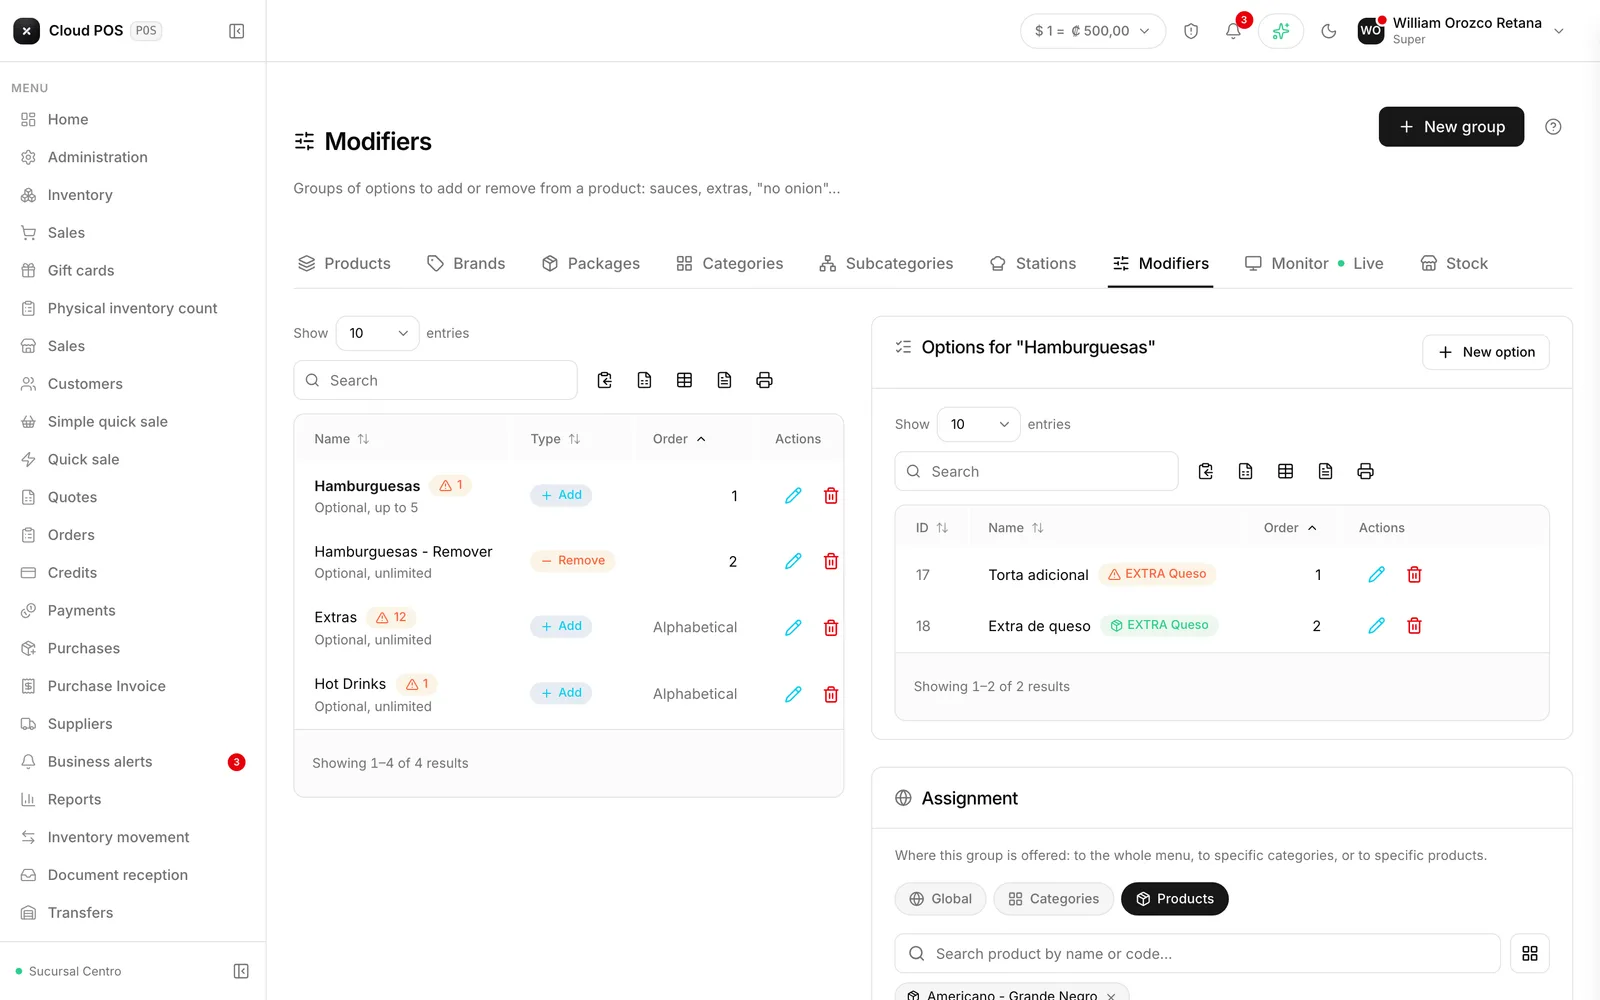Sort groups by the Name column
This screenshot has height=1000, width=1600.
342,439
